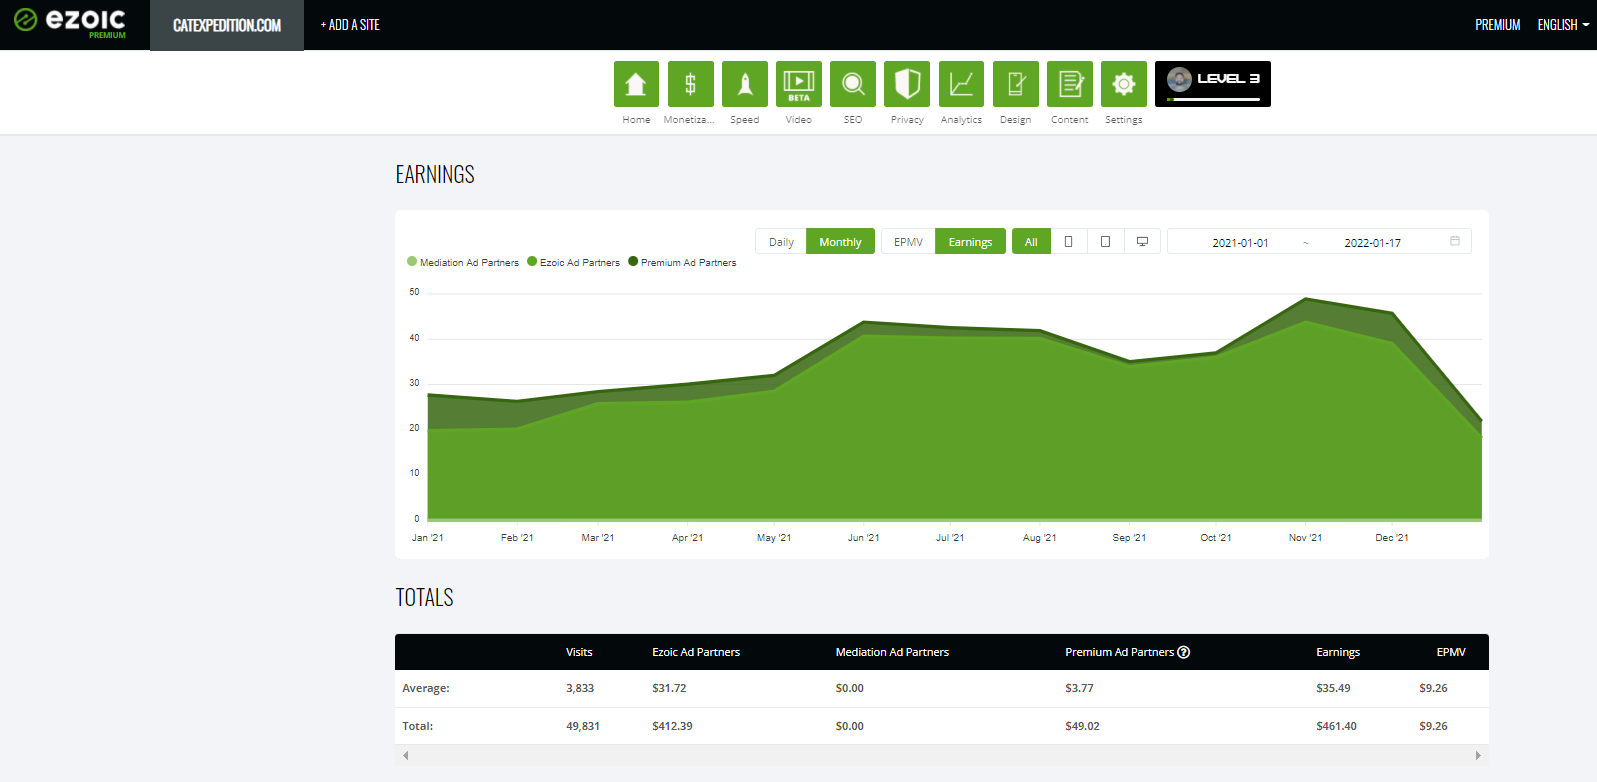The image size is (1597, 782).
Task: Open the Settings gear icon
Action: pos(1124,84)
